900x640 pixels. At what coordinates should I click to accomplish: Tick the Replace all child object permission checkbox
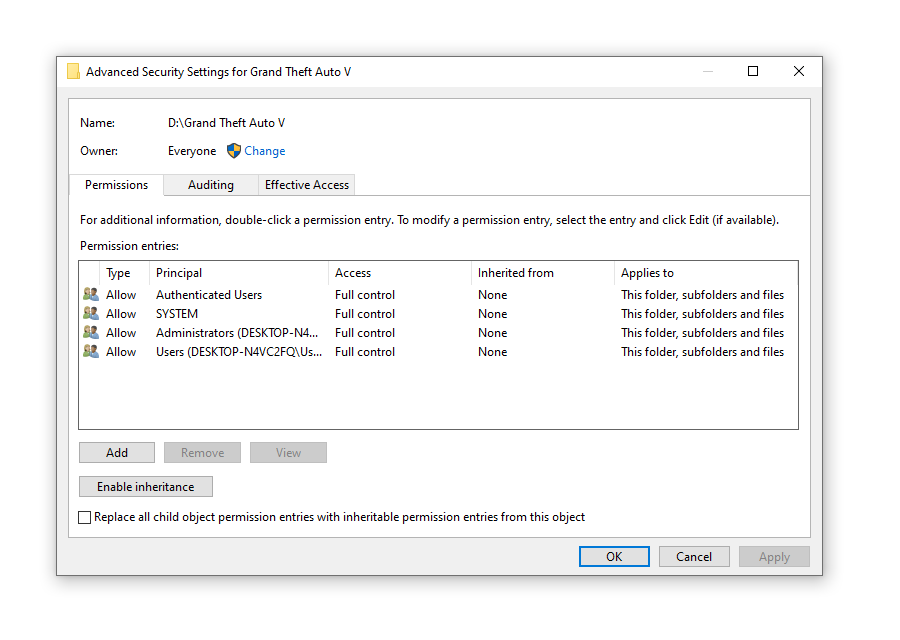pyautogui.click(x=84, y=517)
